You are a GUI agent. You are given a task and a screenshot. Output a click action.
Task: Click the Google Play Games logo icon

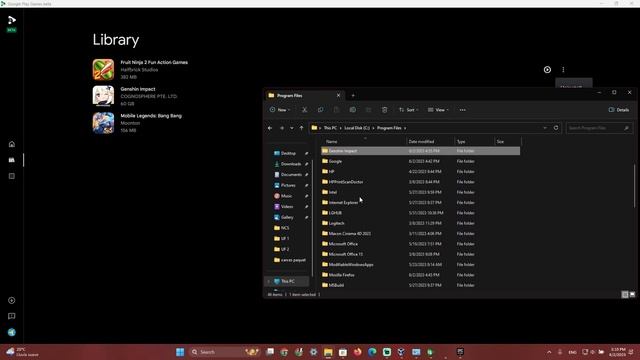[12, 20]
